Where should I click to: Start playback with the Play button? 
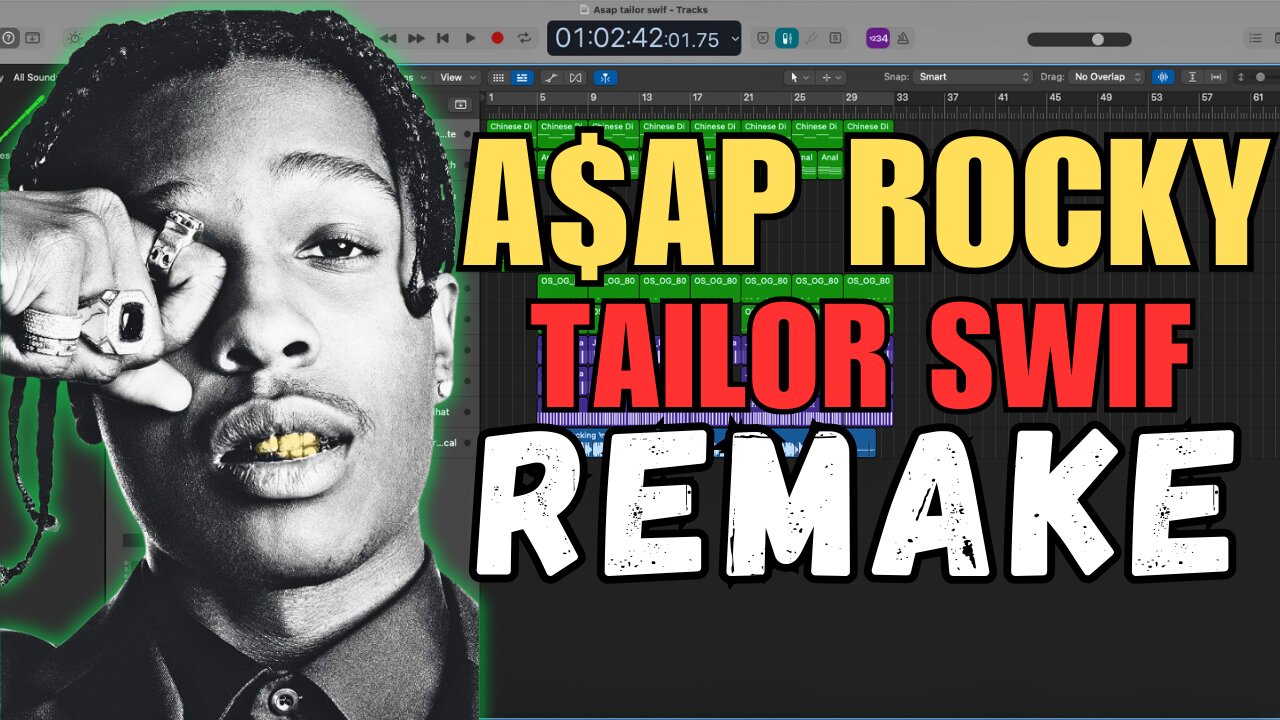[470, 38]
